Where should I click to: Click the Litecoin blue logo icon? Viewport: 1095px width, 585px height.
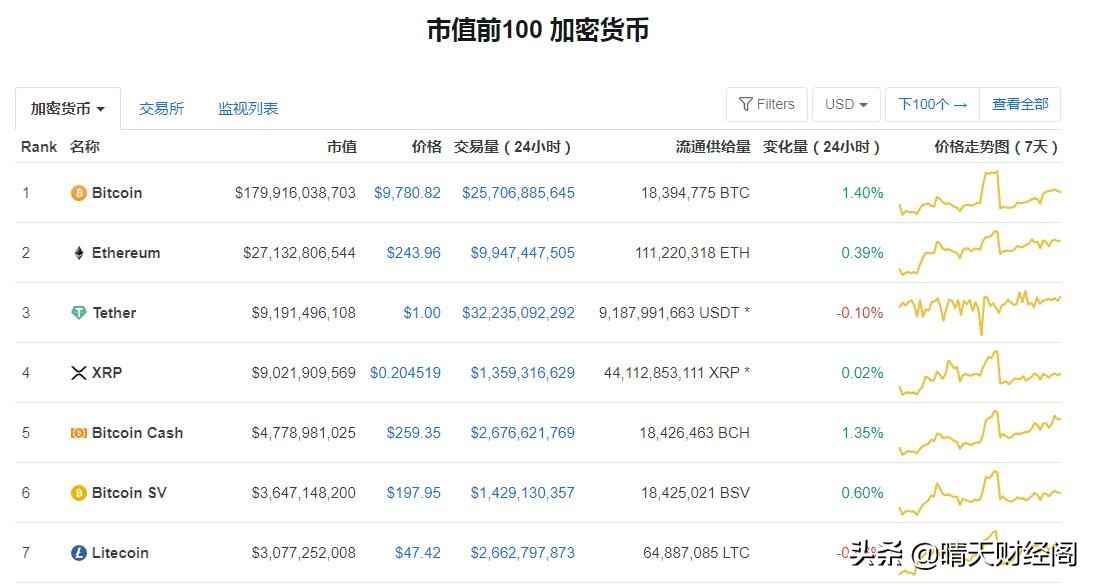(x=79, y=553)
